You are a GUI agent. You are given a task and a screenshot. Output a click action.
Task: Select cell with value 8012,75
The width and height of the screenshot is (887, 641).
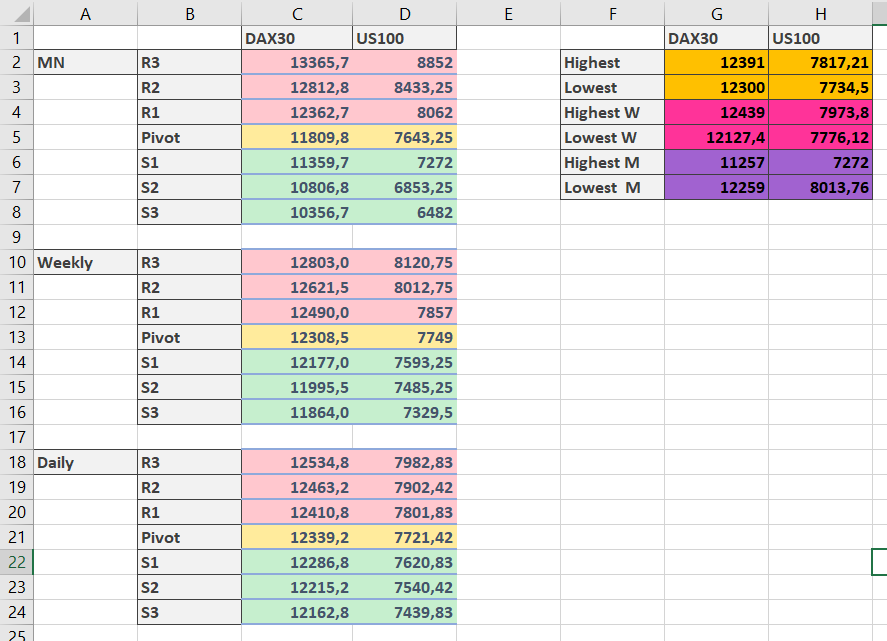(x=404, y=287)
